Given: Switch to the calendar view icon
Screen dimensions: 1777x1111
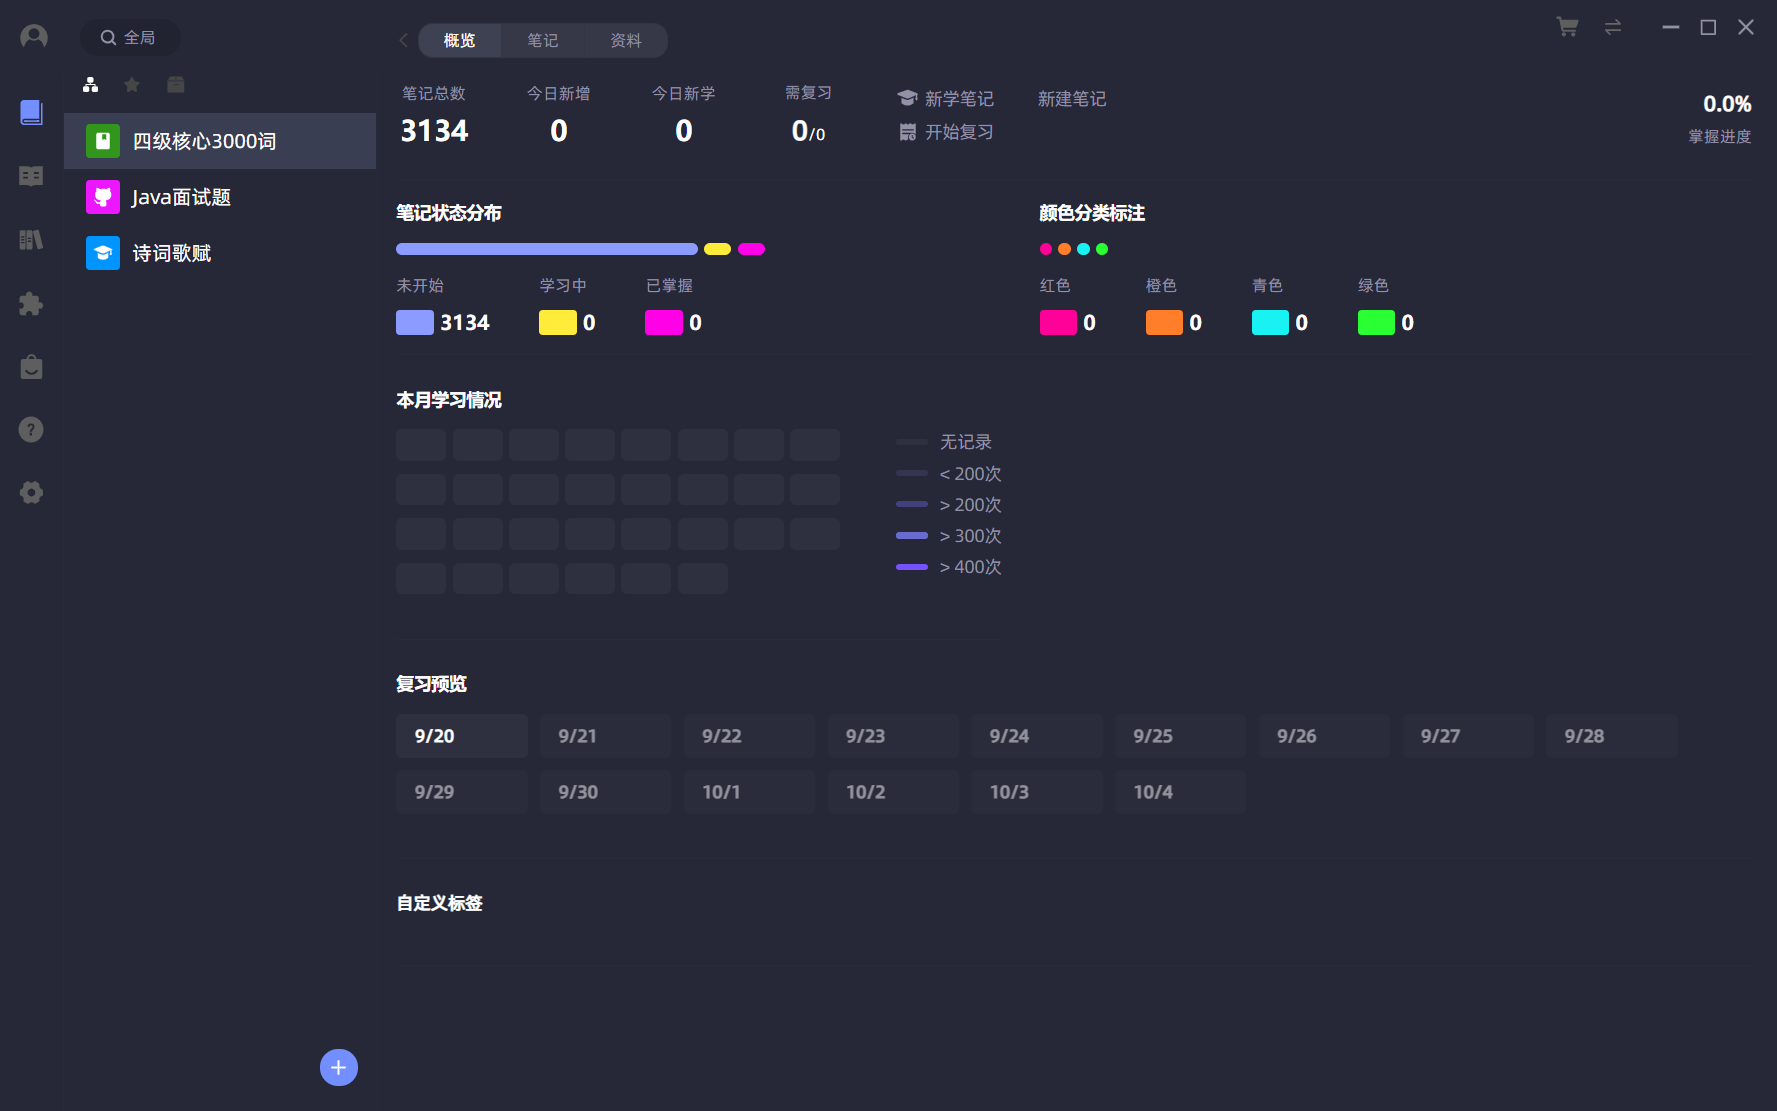Looking at the screenshot, I should [x=176, y=85].
